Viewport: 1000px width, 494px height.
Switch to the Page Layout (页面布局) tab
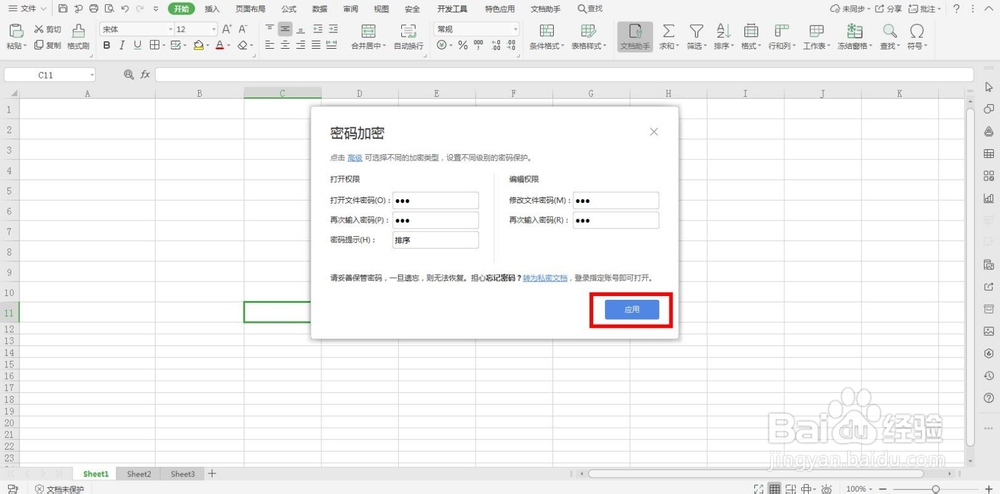click(250, 9)
